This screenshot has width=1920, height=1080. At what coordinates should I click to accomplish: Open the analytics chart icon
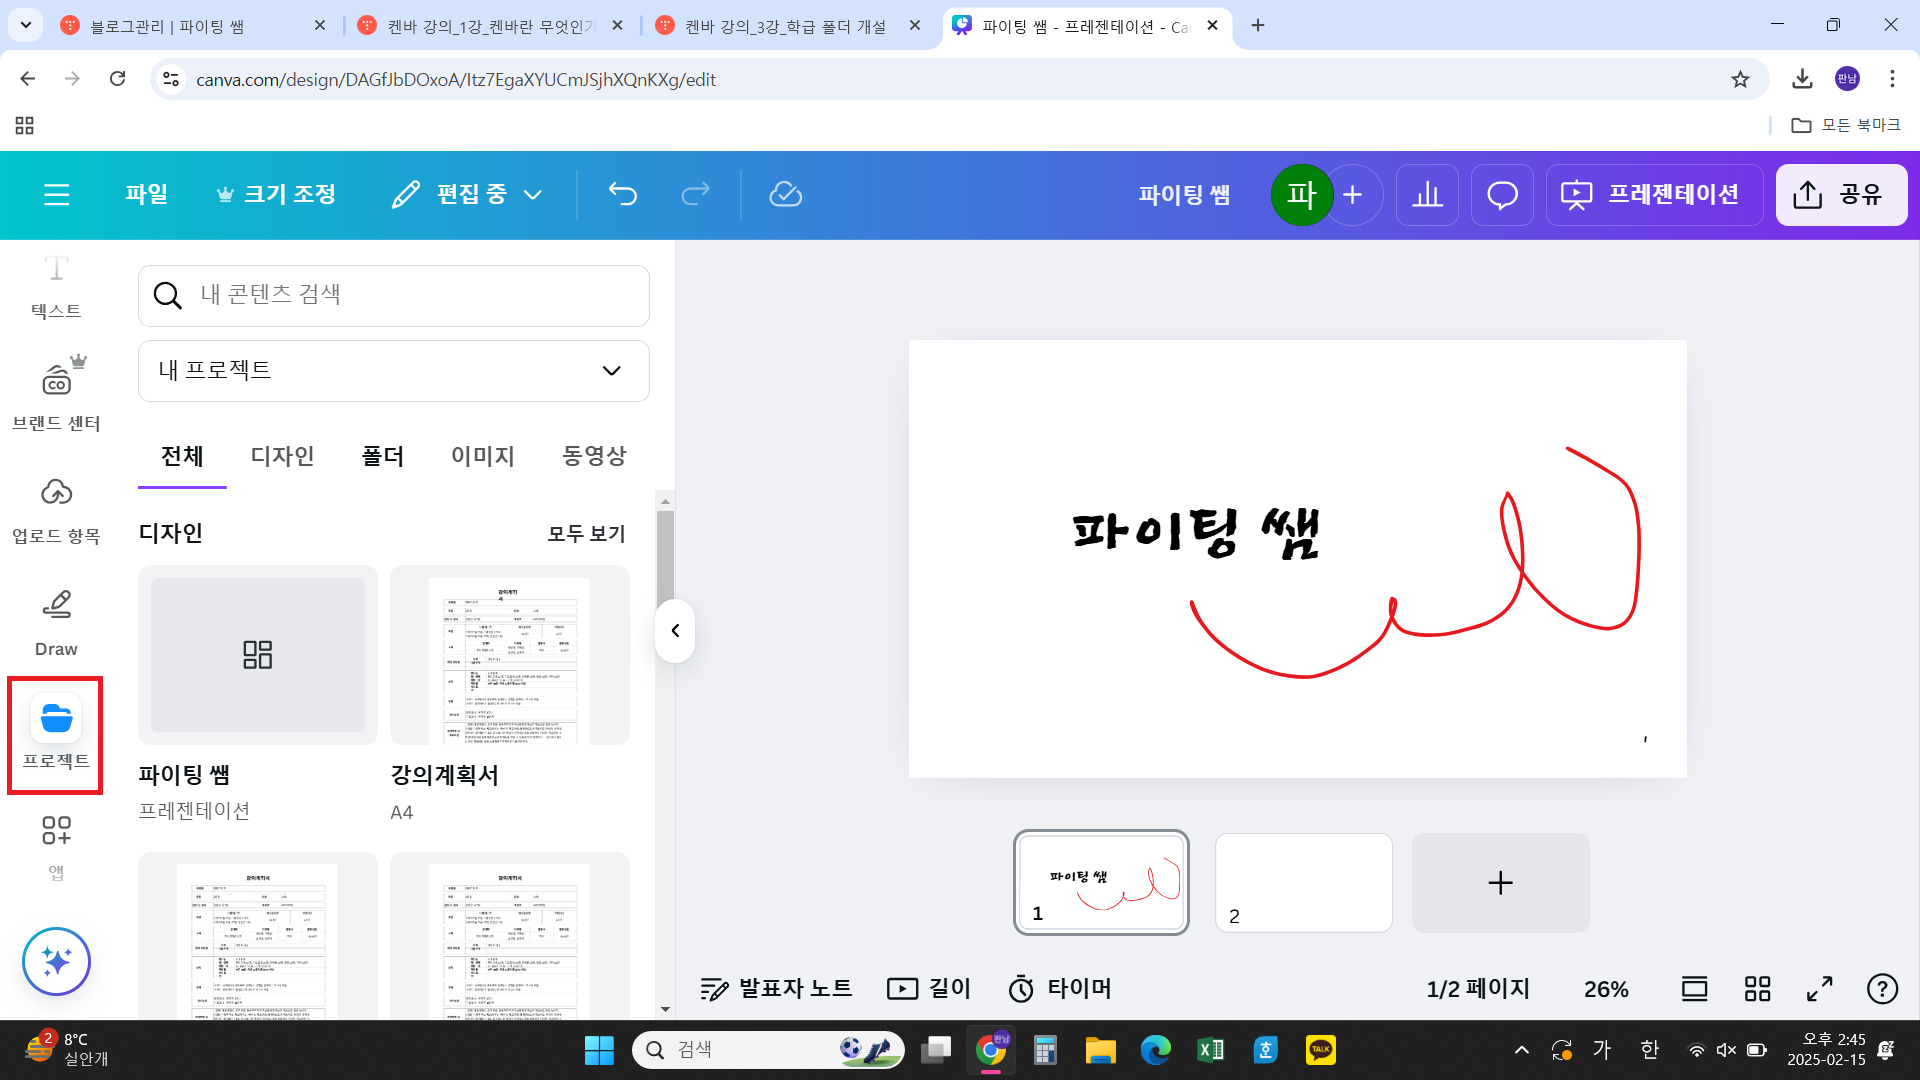coord(1427,194)
